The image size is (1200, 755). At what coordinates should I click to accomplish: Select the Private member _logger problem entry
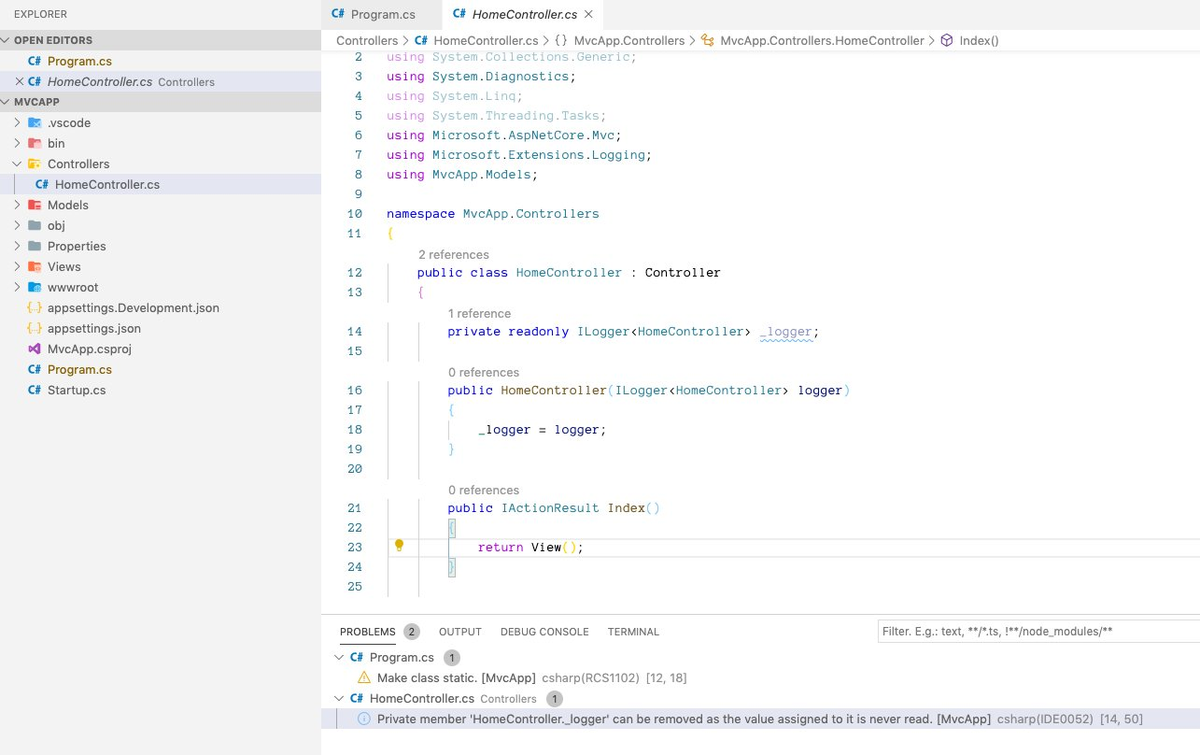760,719
